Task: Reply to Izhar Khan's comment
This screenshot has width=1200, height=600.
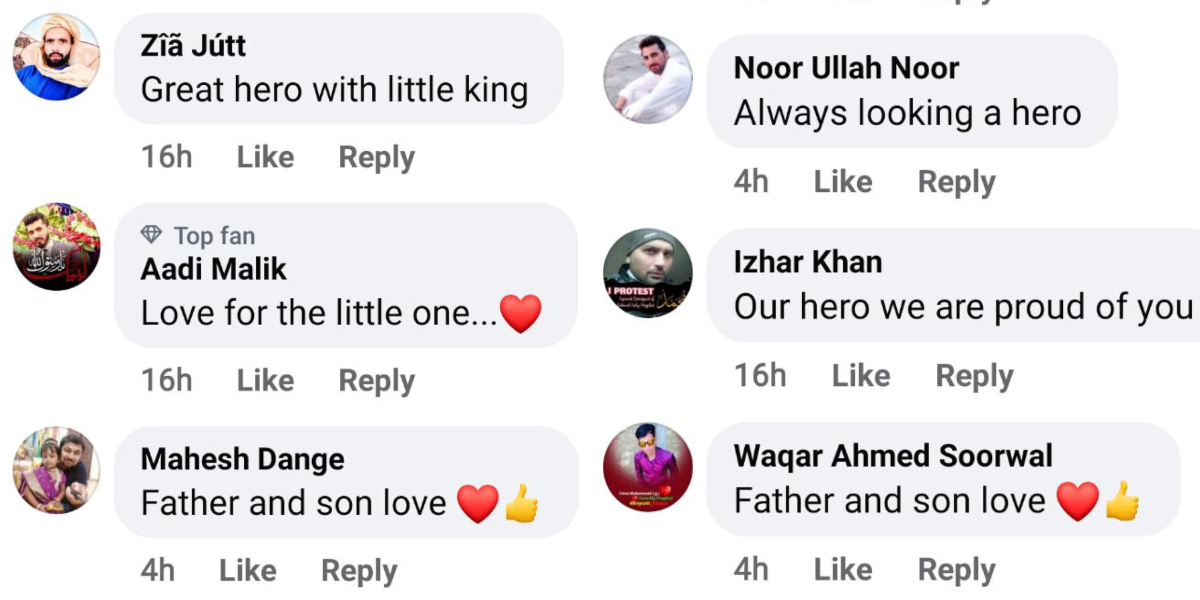Action: coord(974,375)
